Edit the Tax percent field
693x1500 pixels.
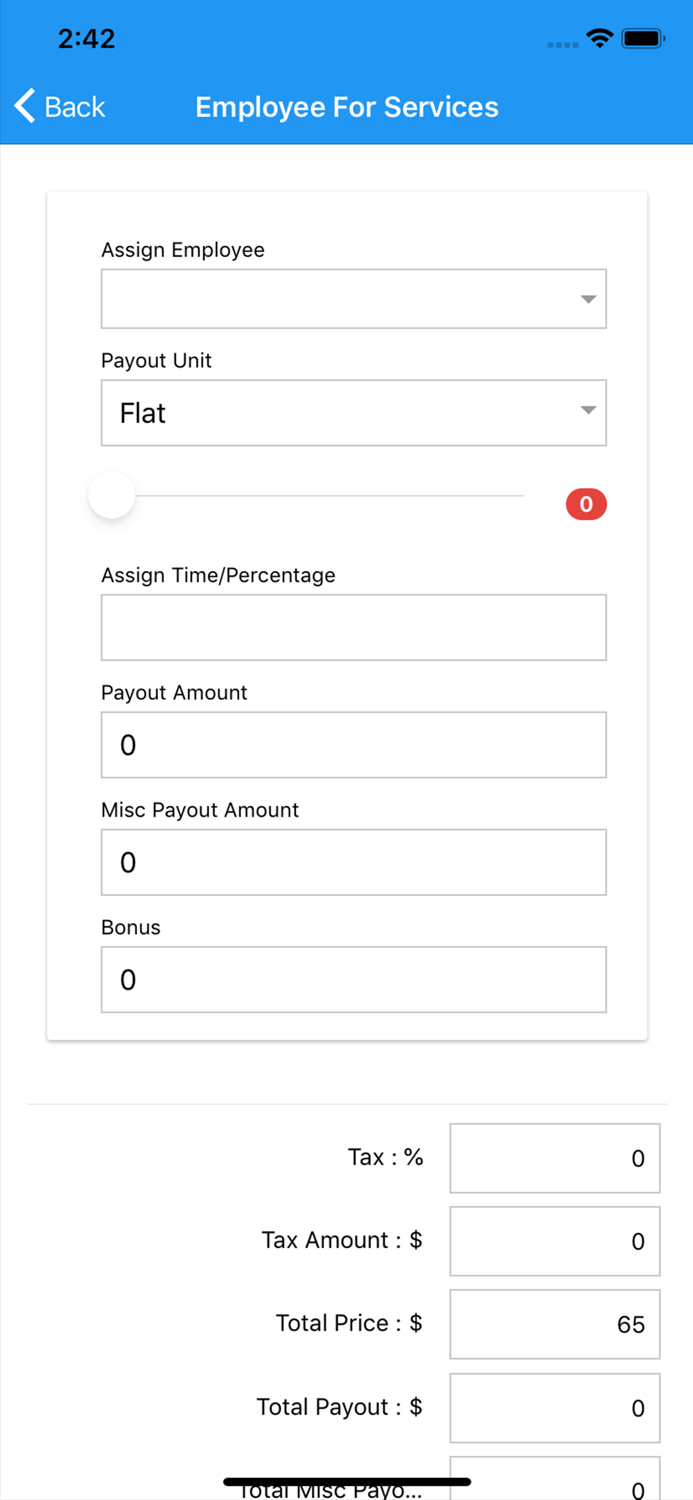coord(554,1158)
